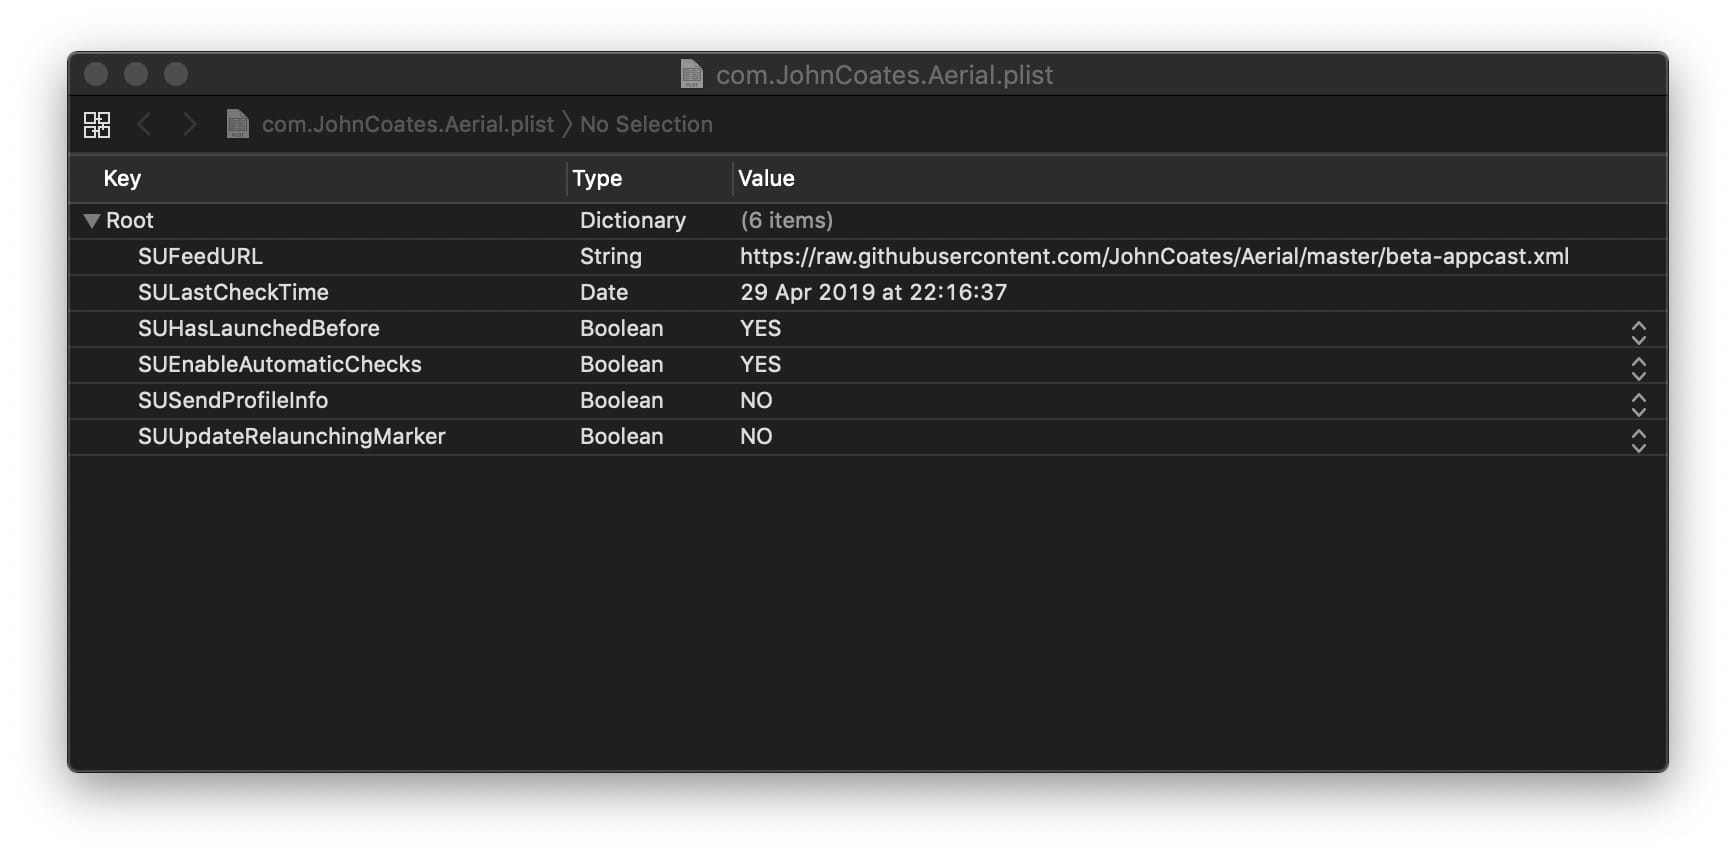Select com.JohnCoates.Aerial.plist in the jump bar
This screenshot has width=1736, height=856.
coord(408,124)
